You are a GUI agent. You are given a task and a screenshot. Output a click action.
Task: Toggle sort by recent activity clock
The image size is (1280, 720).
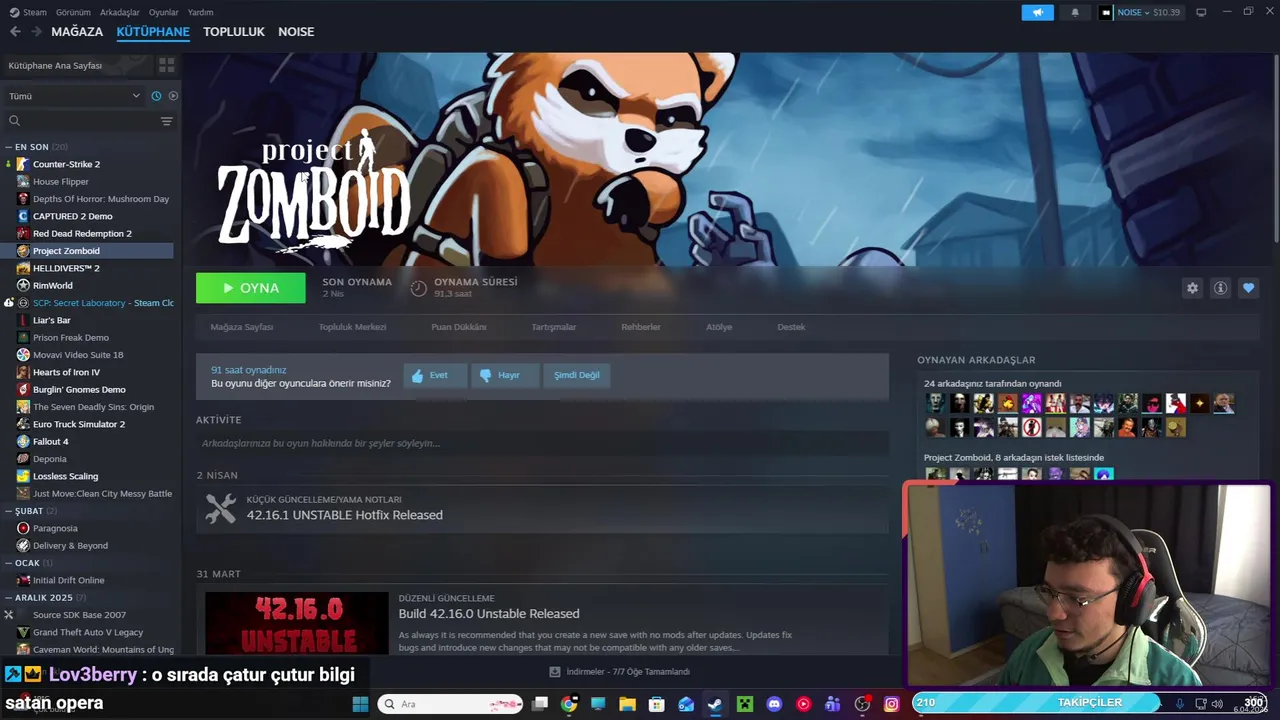(x=156, y=96)
